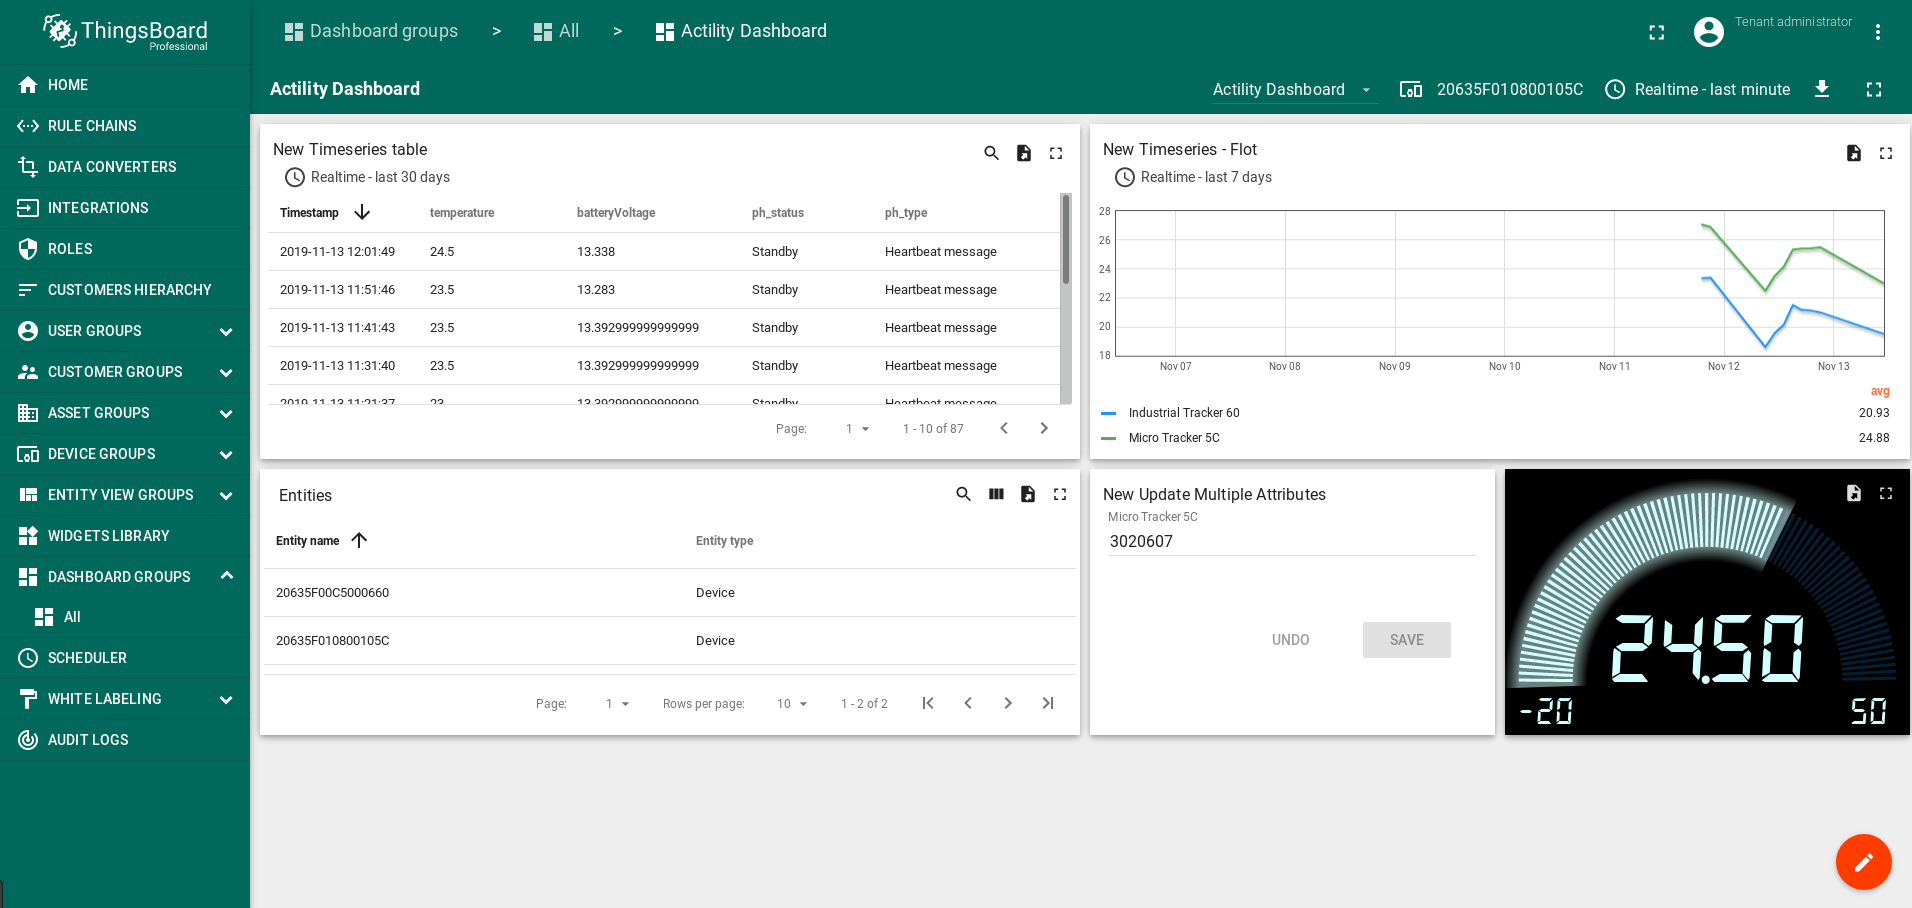1912x908 pixels.
Task: Open Entities page number dropdown
Action: [618, 704]
